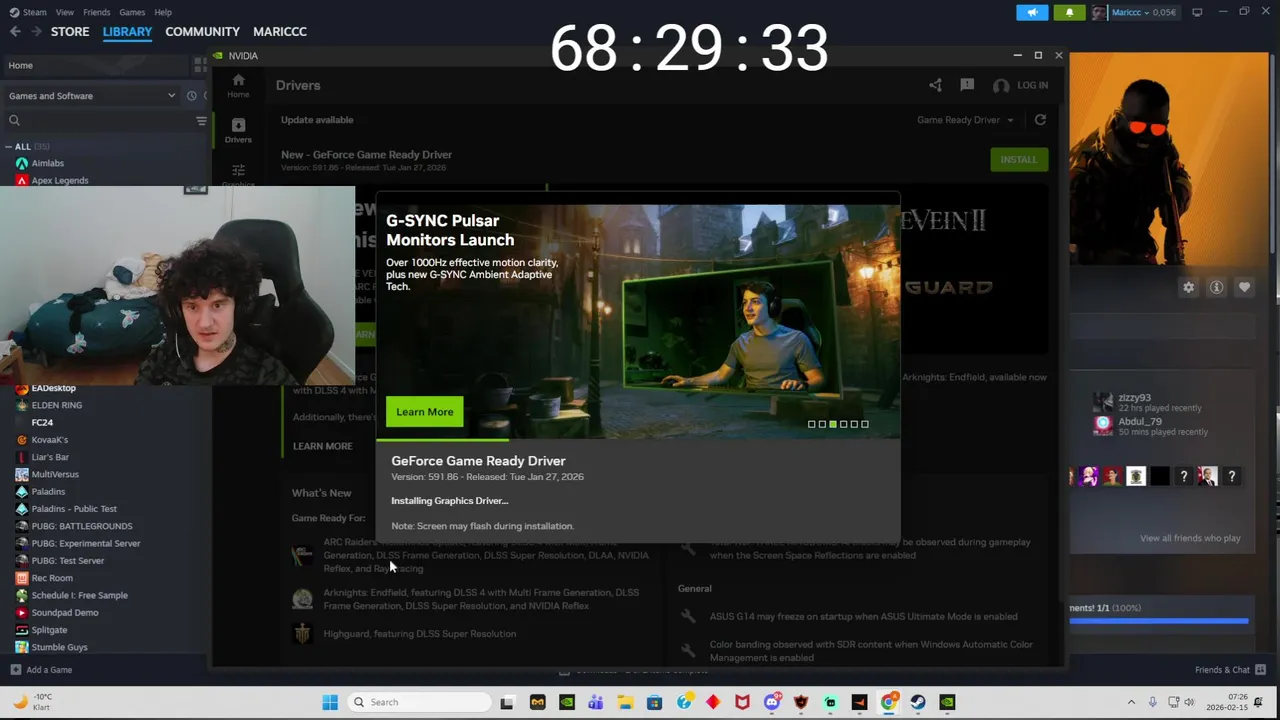This screenshot has height=720, width=1280.
Task: Open the Steam STORE tab
Action: pyautogui.click(x=70, y=32)
